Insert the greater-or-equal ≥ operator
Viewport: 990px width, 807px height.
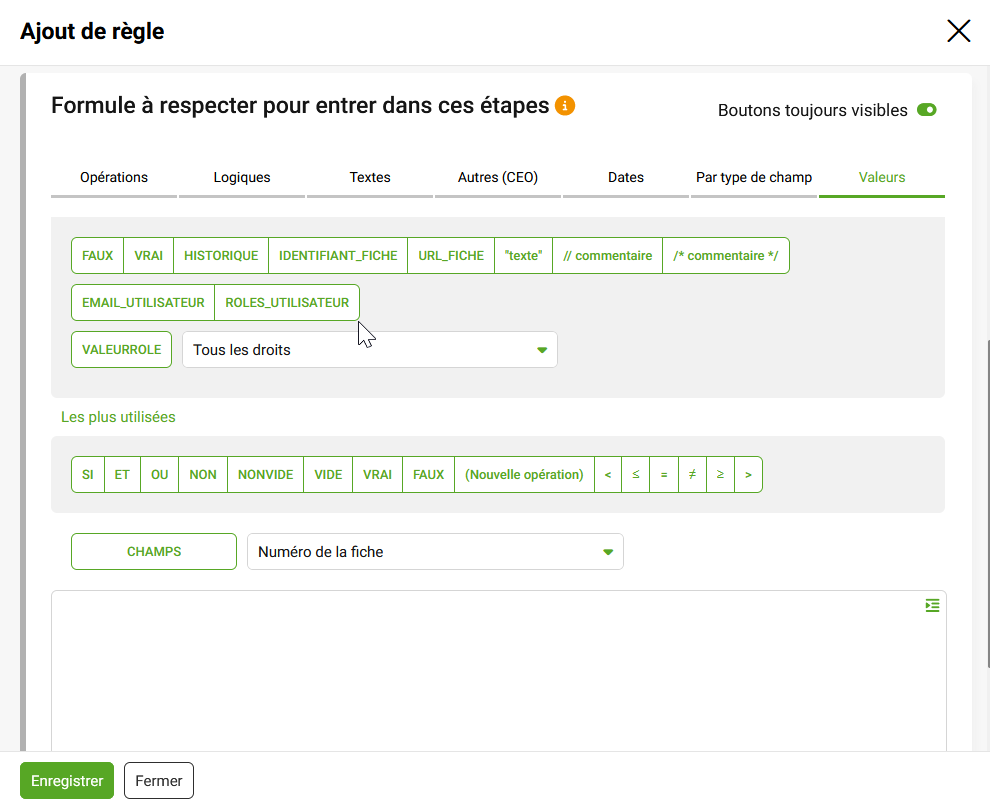[x=720, y=475]
